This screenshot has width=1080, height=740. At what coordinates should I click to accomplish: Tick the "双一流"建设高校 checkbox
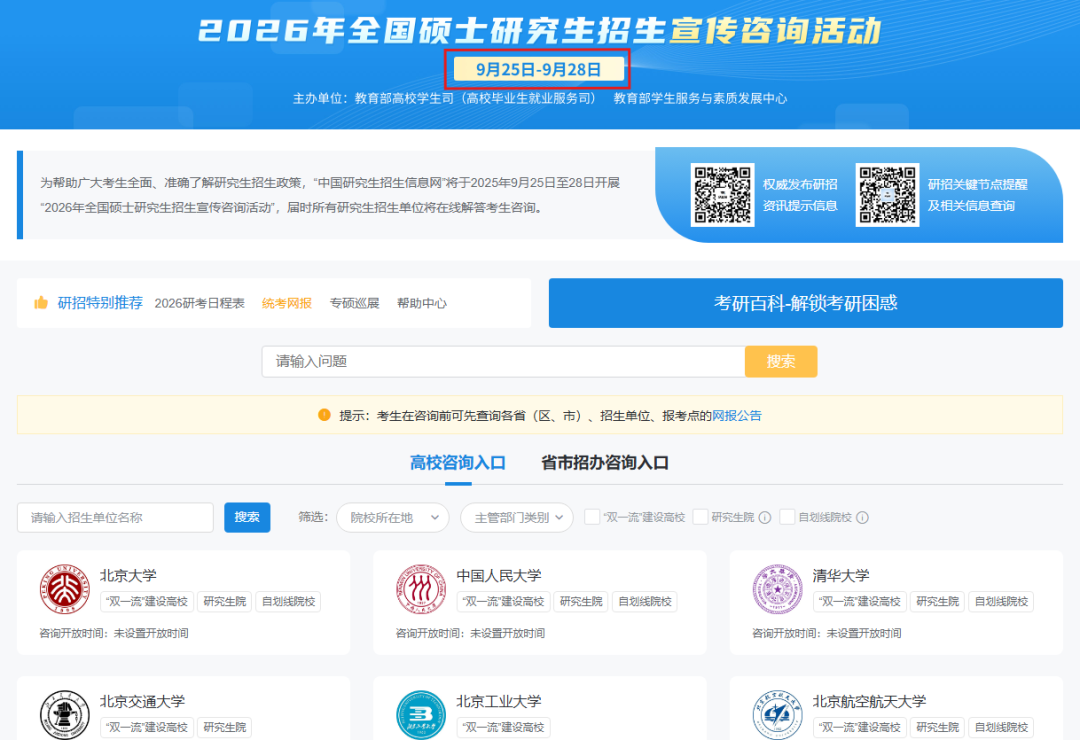592,517
